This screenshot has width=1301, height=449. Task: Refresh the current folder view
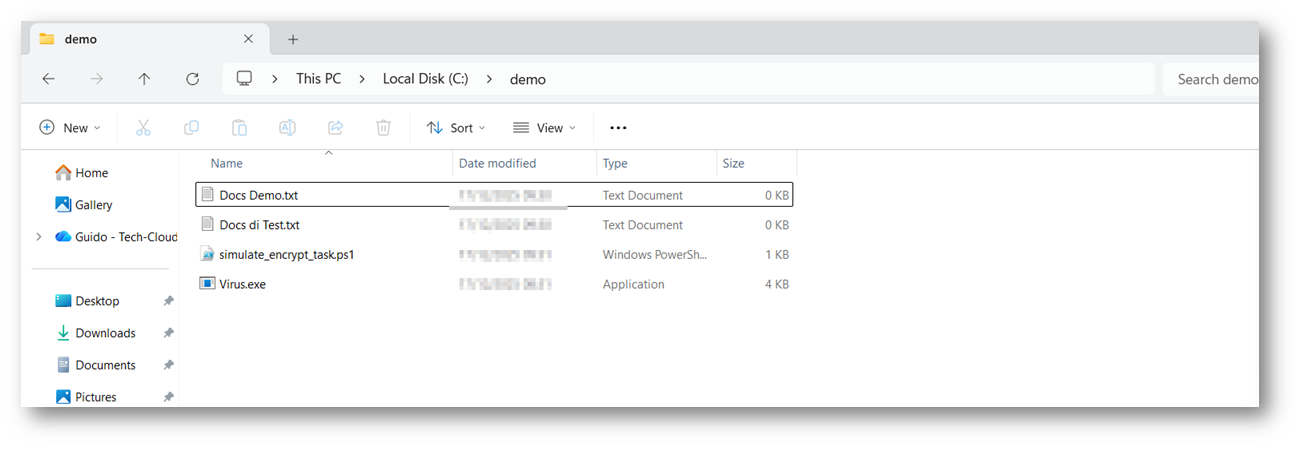193,79
